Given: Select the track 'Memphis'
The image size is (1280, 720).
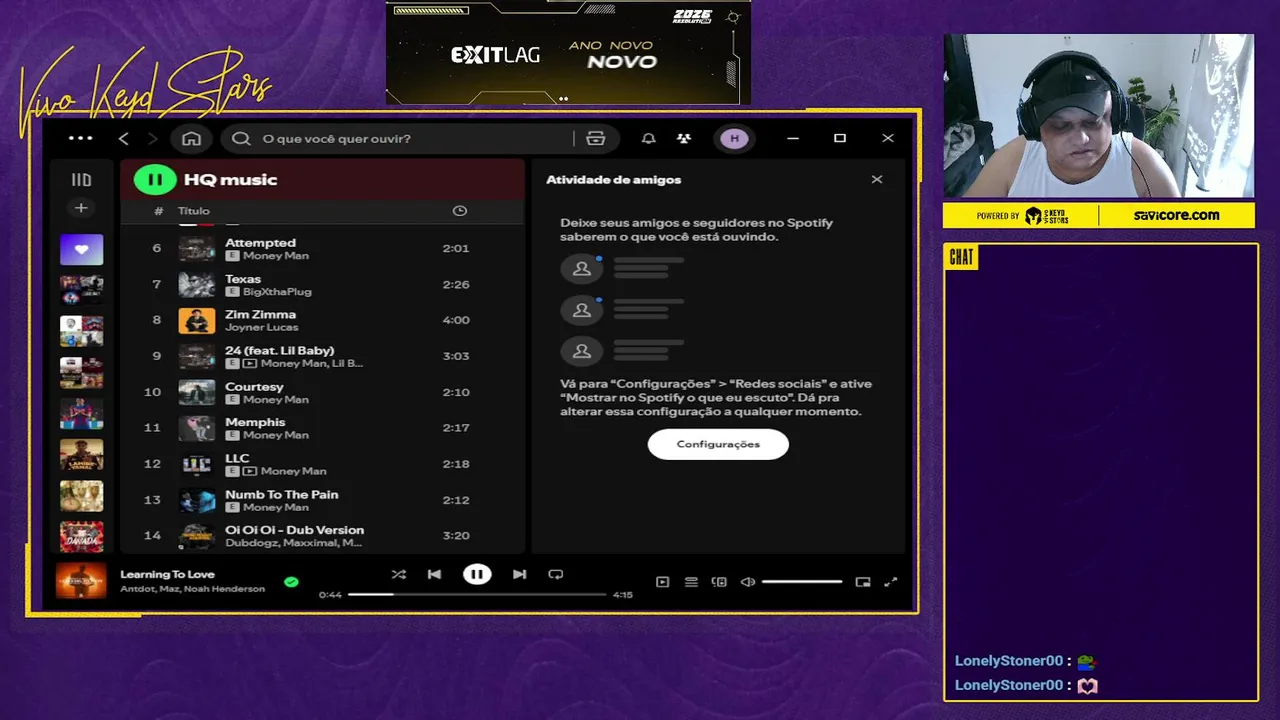Looking at the screenshot, I should (322, 428).
